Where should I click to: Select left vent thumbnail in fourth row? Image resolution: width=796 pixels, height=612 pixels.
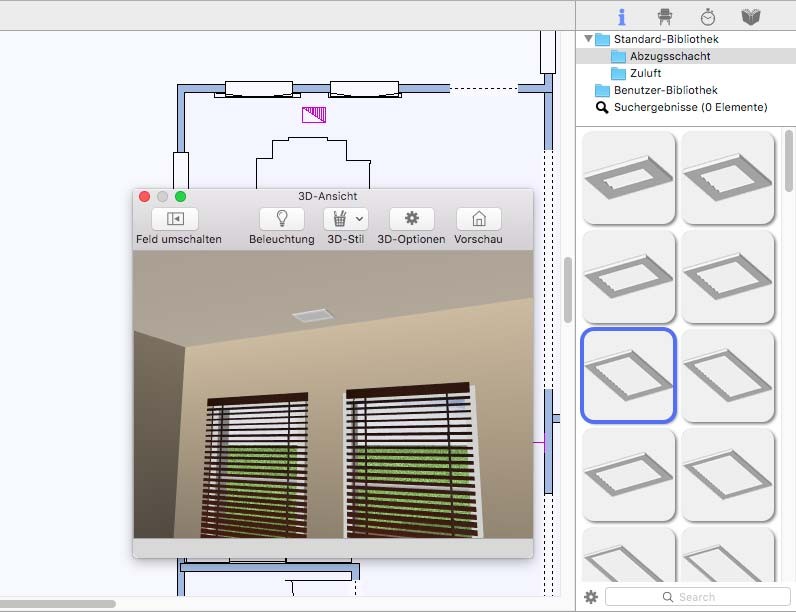(x=628, y=474)
